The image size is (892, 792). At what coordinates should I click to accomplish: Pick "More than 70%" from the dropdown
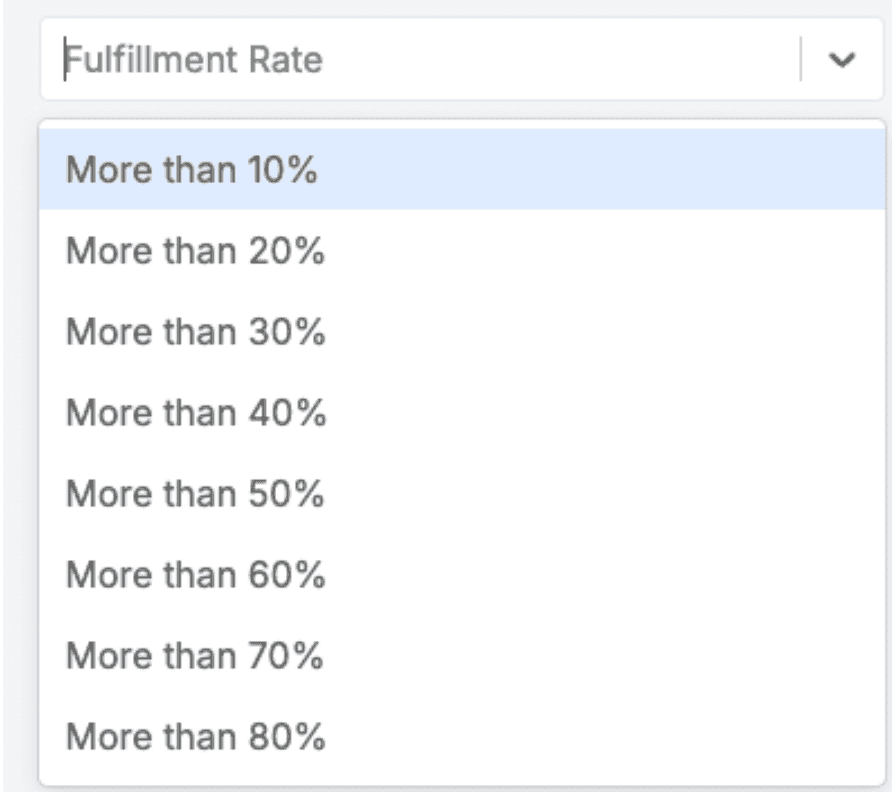[195, 656]
